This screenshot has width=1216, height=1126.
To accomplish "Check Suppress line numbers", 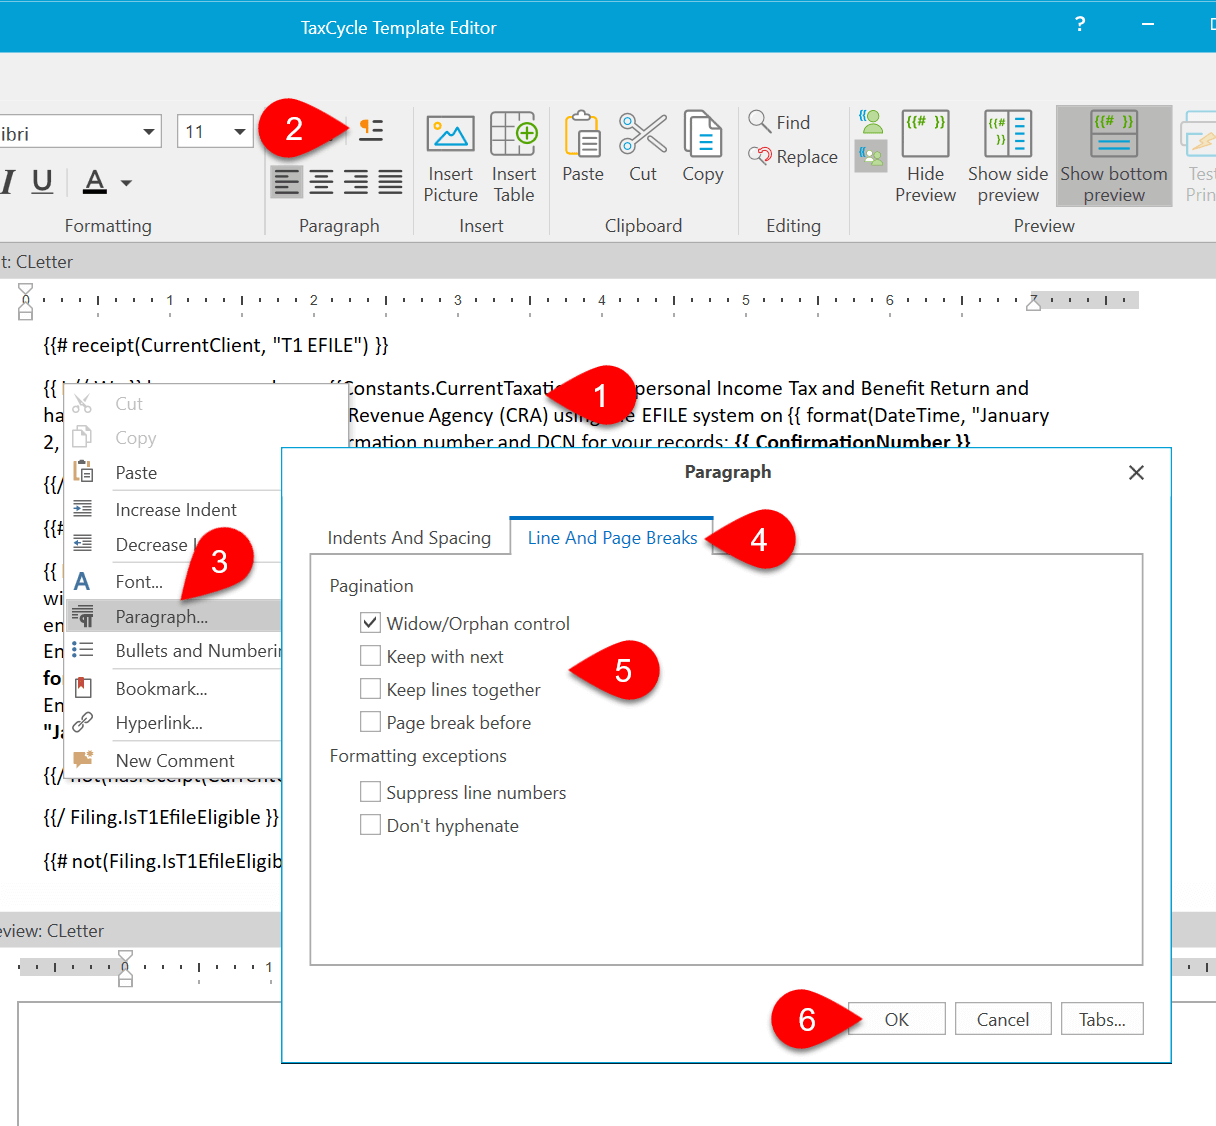I will [x=370, y=792].
